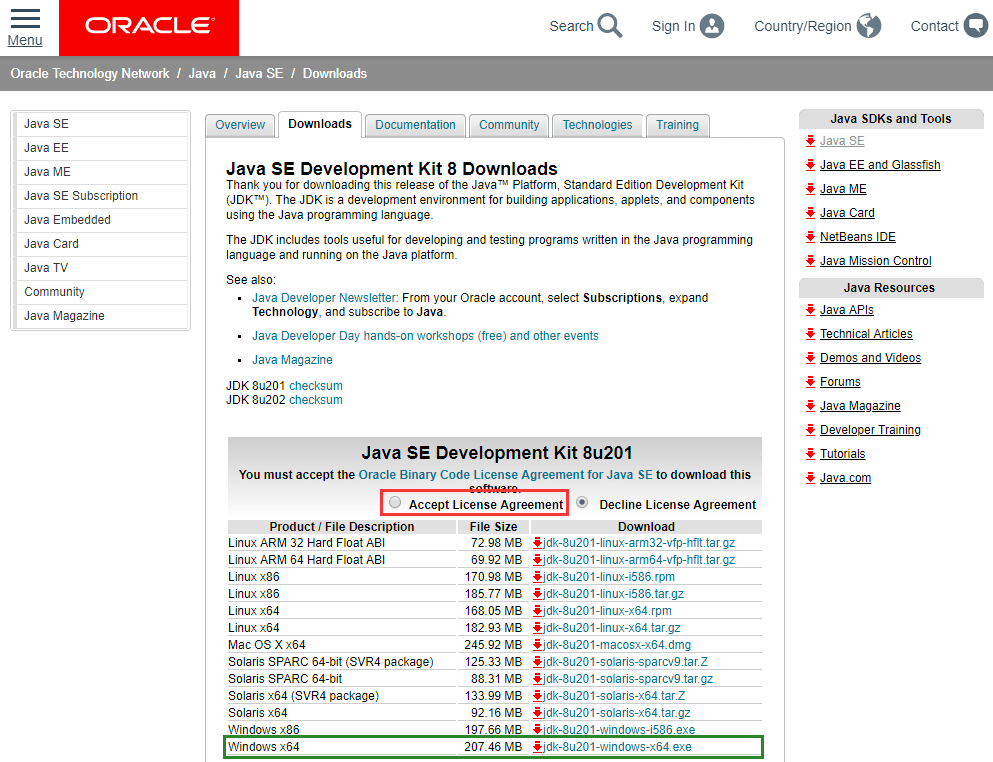This screenshot has height=762, width=993.
Task: Download jdk-8u201-solaris-x64.tar.Z file link
Action: point(614,696)
